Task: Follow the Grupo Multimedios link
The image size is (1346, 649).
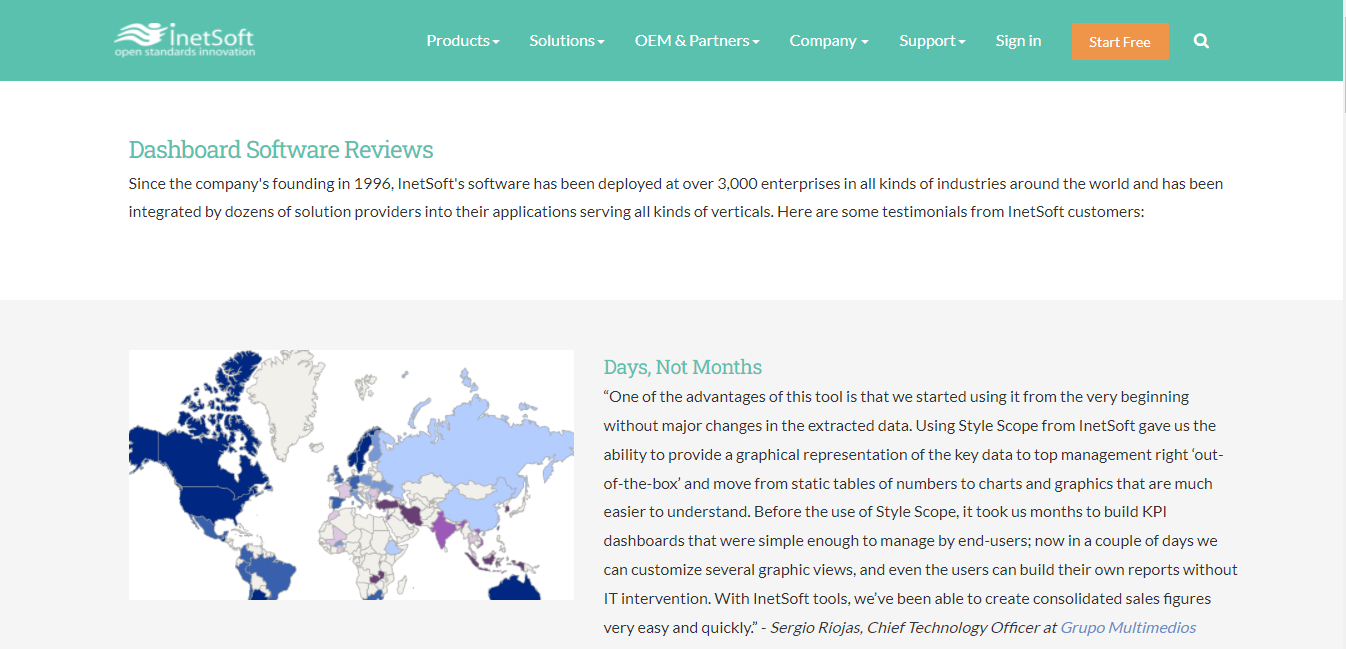Action: coord(1128,627)
